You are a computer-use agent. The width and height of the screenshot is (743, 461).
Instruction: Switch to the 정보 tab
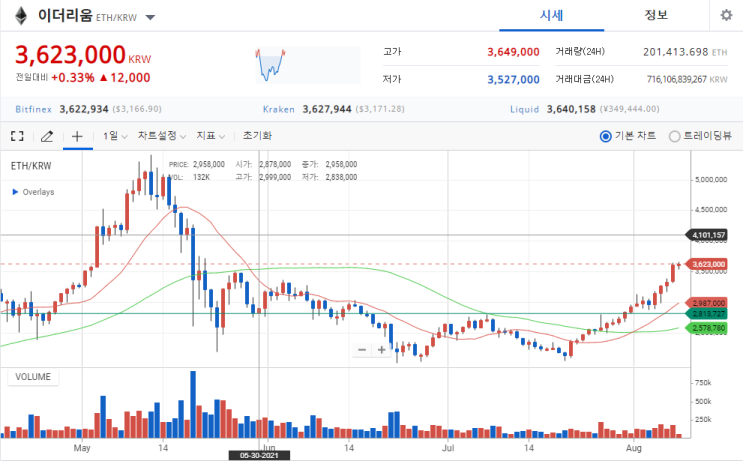coord(656,16)
